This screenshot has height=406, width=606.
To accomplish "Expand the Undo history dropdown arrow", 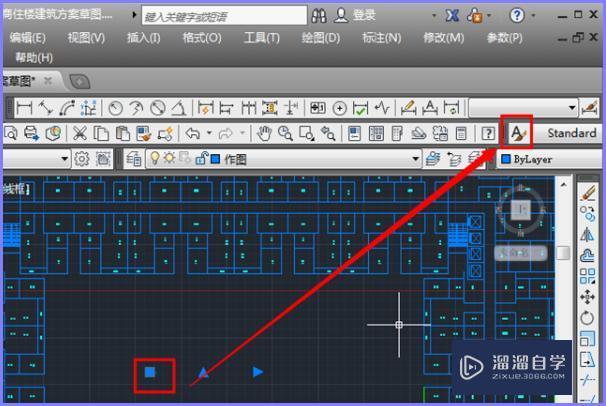I will tap(209, 133).
